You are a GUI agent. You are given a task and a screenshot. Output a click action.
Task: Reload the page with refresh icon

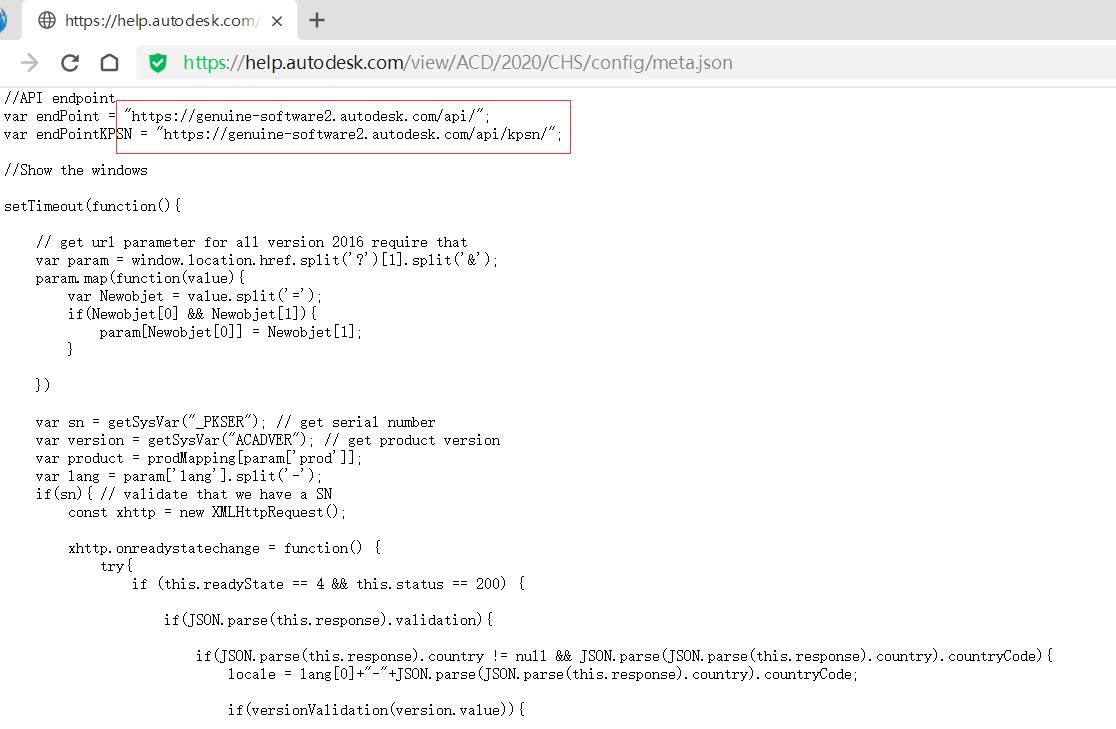click(70, 63)
